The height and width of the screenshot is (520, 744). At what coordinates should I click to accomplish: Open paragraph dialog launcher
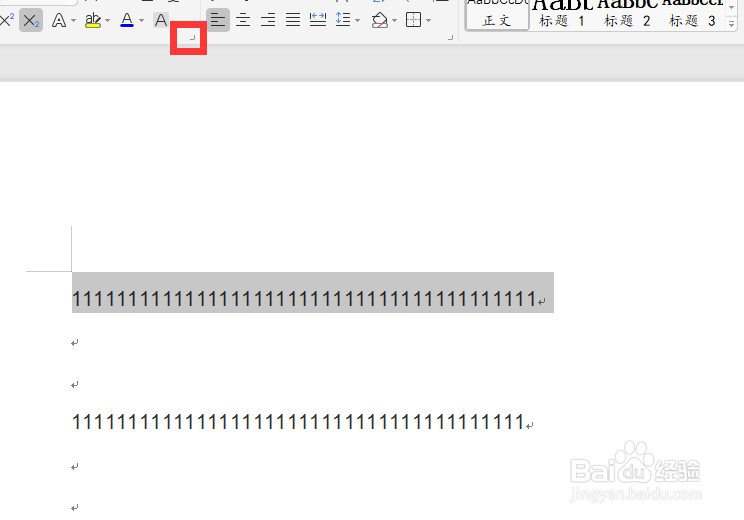(x=450, y=37)
